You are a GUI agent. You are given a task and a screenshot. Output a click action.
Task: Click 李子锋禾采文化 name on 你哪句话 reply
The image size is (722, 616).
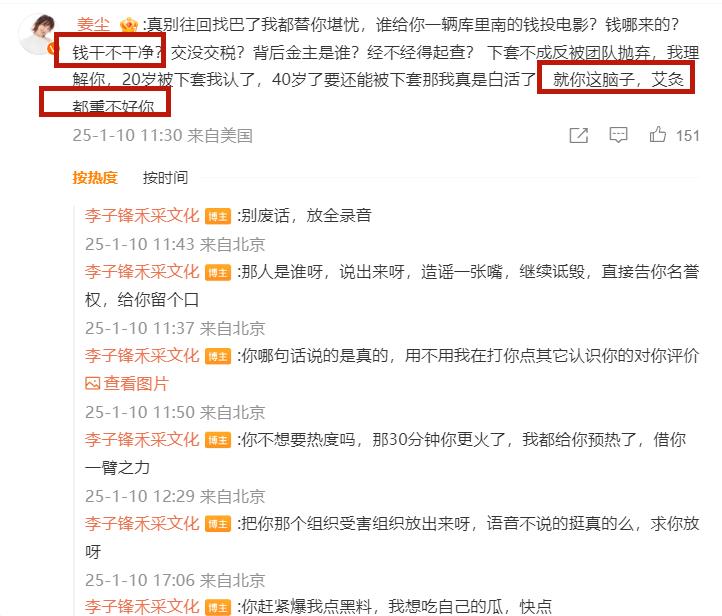142,355
